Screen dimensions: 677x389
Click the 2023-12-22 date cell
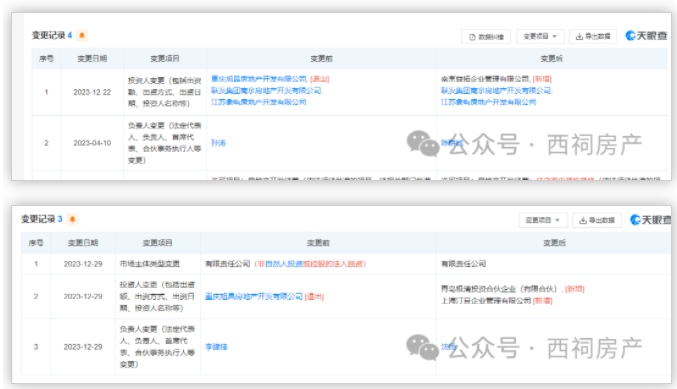pos(92,92)
